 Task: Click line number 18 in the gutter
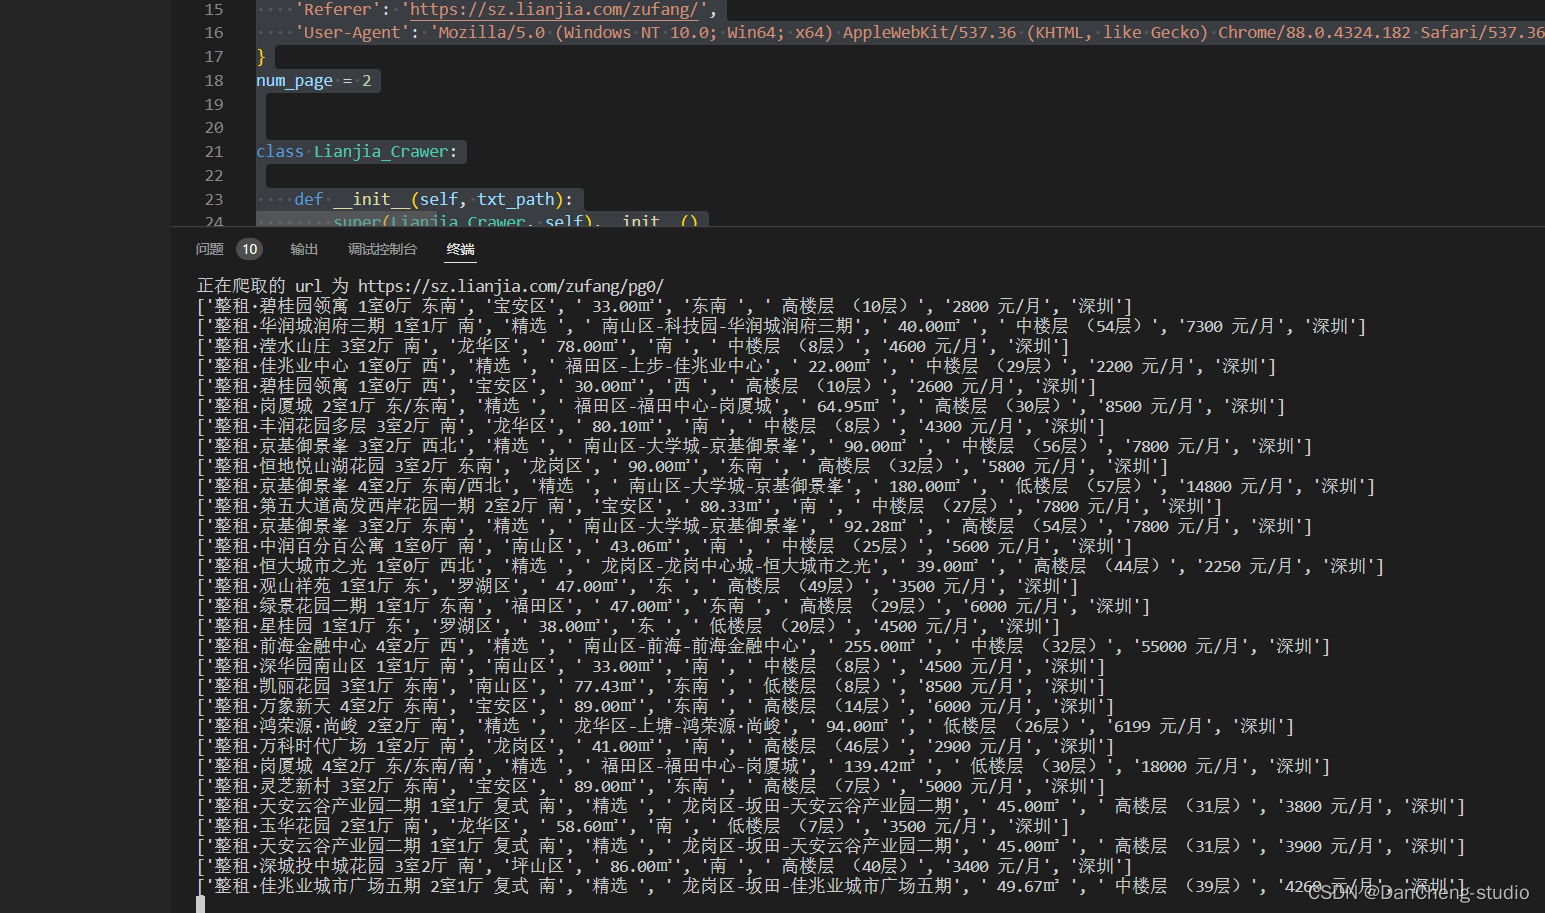pos(214,80)
